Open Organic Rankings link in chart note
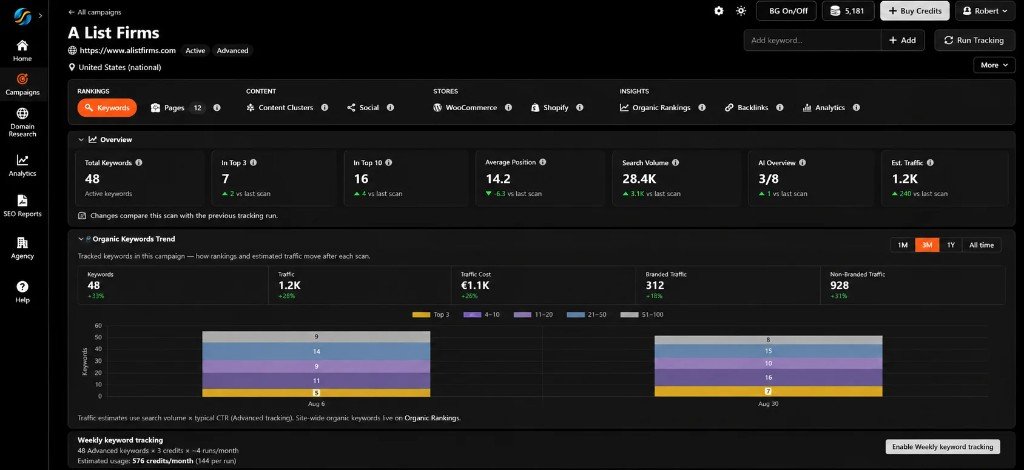Image resolution: width=1024 pixels, height=470 pixels. pos(432,418)
